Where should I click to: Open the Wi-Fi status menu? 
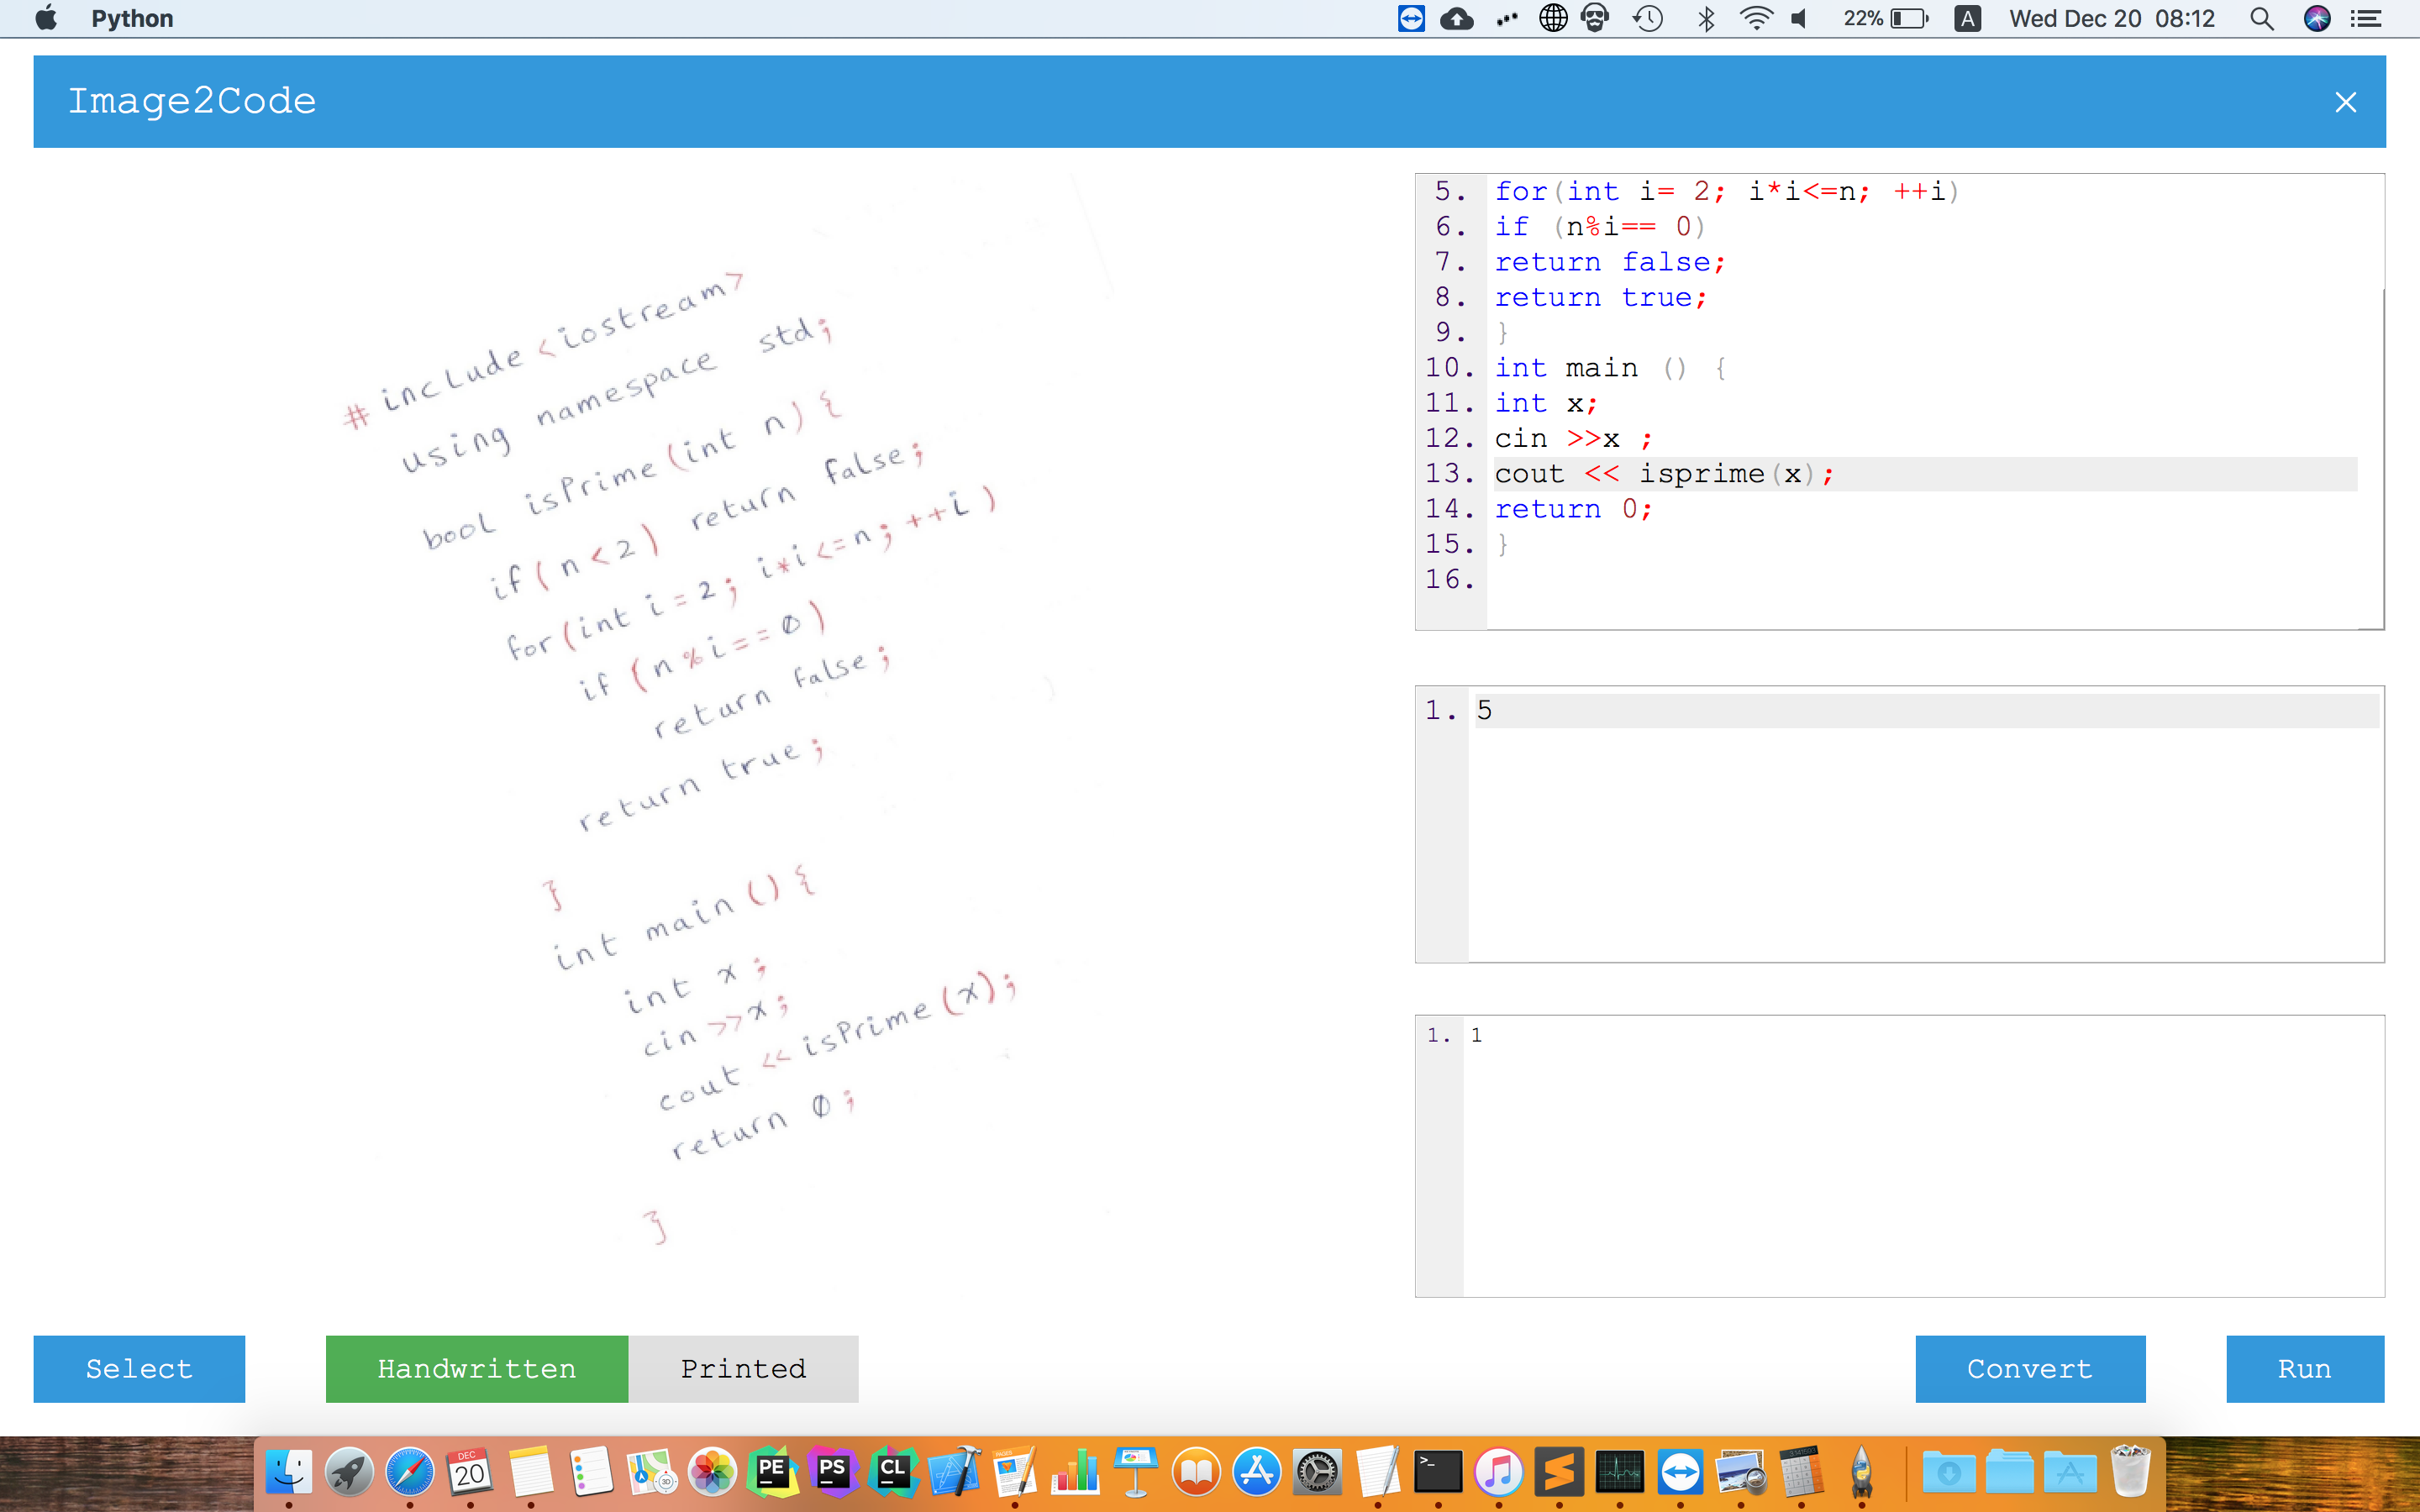point(1755,18)
